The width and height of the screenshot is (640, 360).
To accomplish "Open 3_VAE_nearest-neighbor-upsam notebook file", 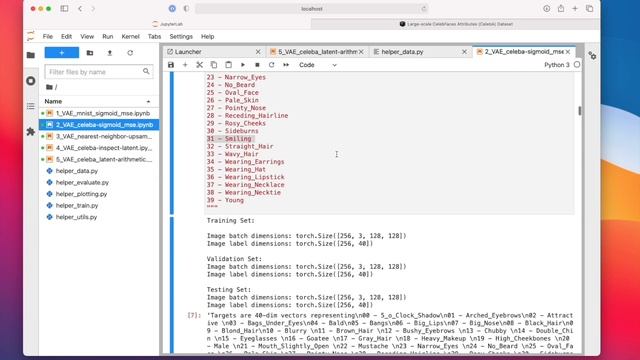I will (99, 136).
